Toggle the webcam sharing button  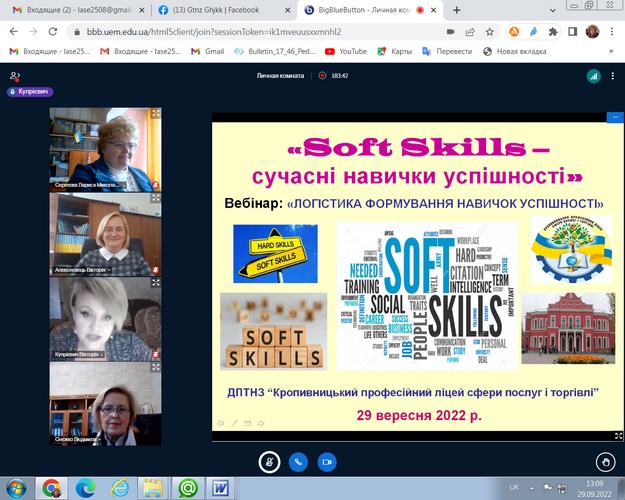tap(326, 462)
